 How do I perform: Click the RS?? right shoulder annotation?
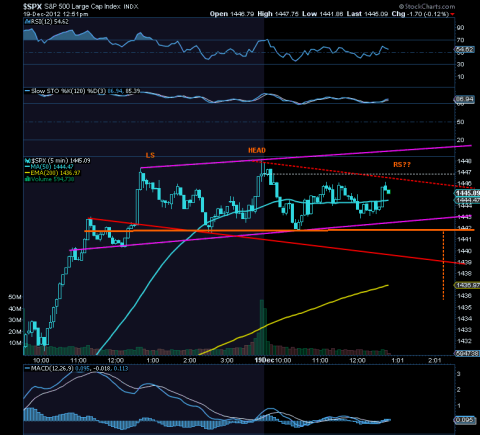[402, 165]
